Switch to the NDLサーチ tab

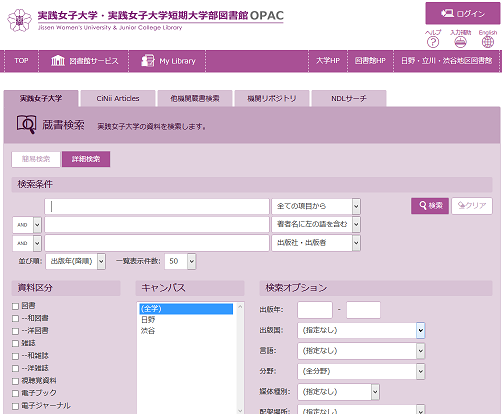pos(349,98)
